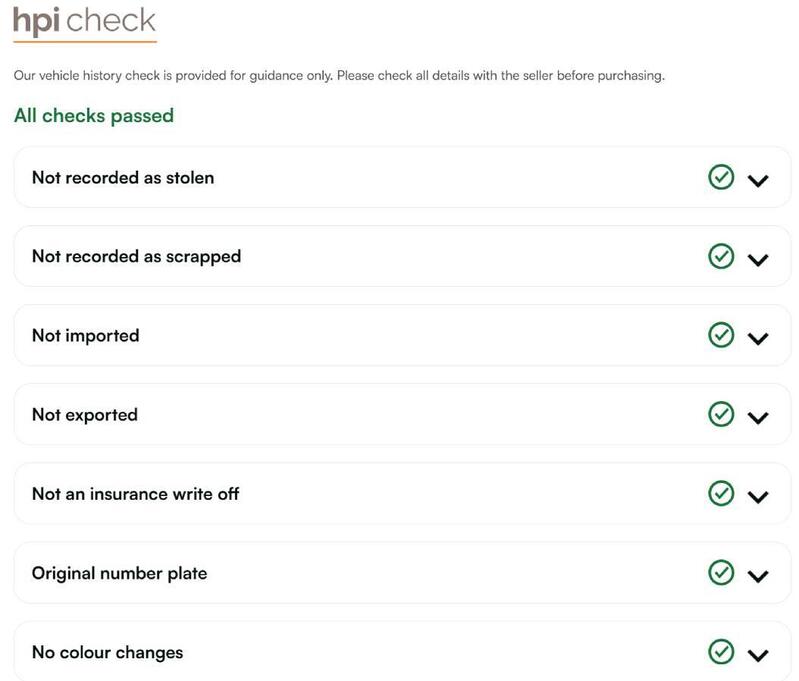Open the Original number plate row label

point(119,573)
